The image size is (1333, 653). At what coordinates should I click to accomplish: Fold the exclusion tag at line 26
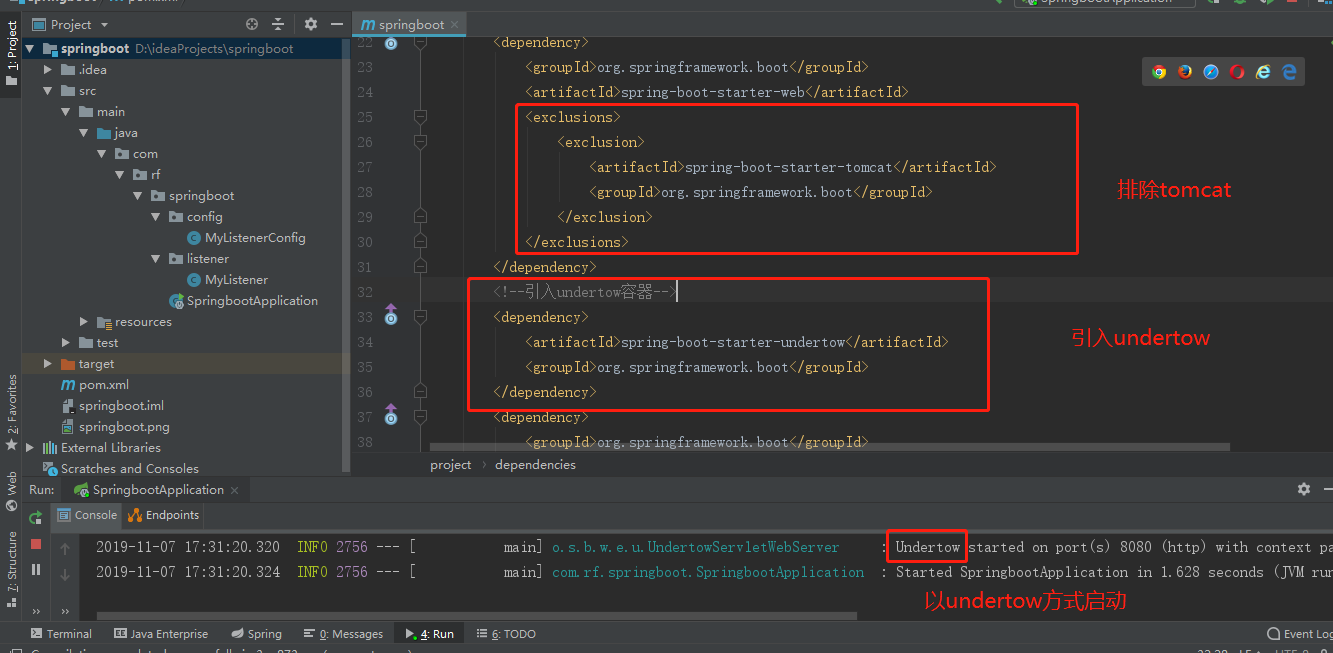pyautogui.click(x=420, y=142)
